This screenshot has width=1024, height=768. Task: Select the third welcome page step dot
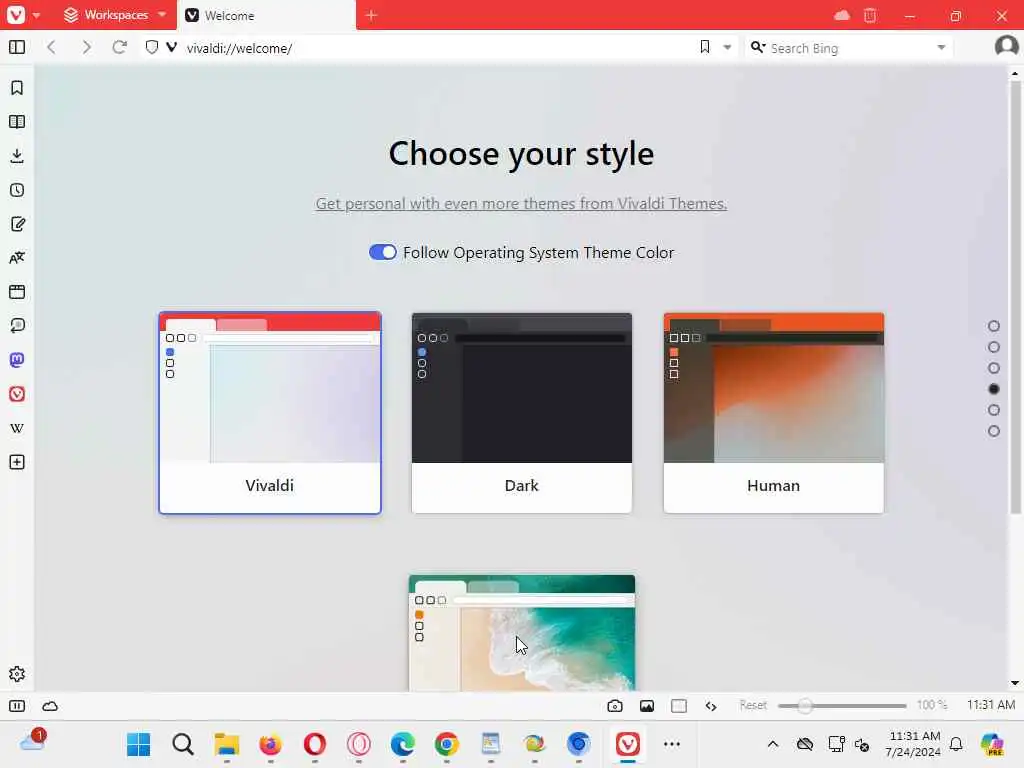(x=994, y=368)
